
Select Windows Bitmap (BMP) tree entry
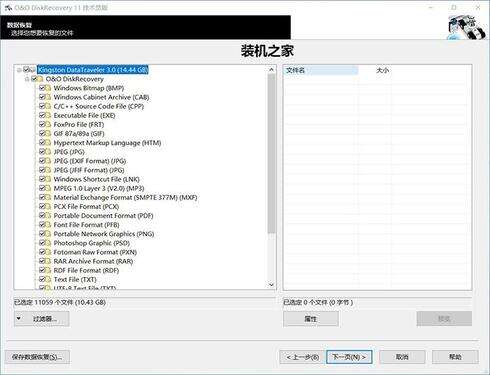[89, 88]
